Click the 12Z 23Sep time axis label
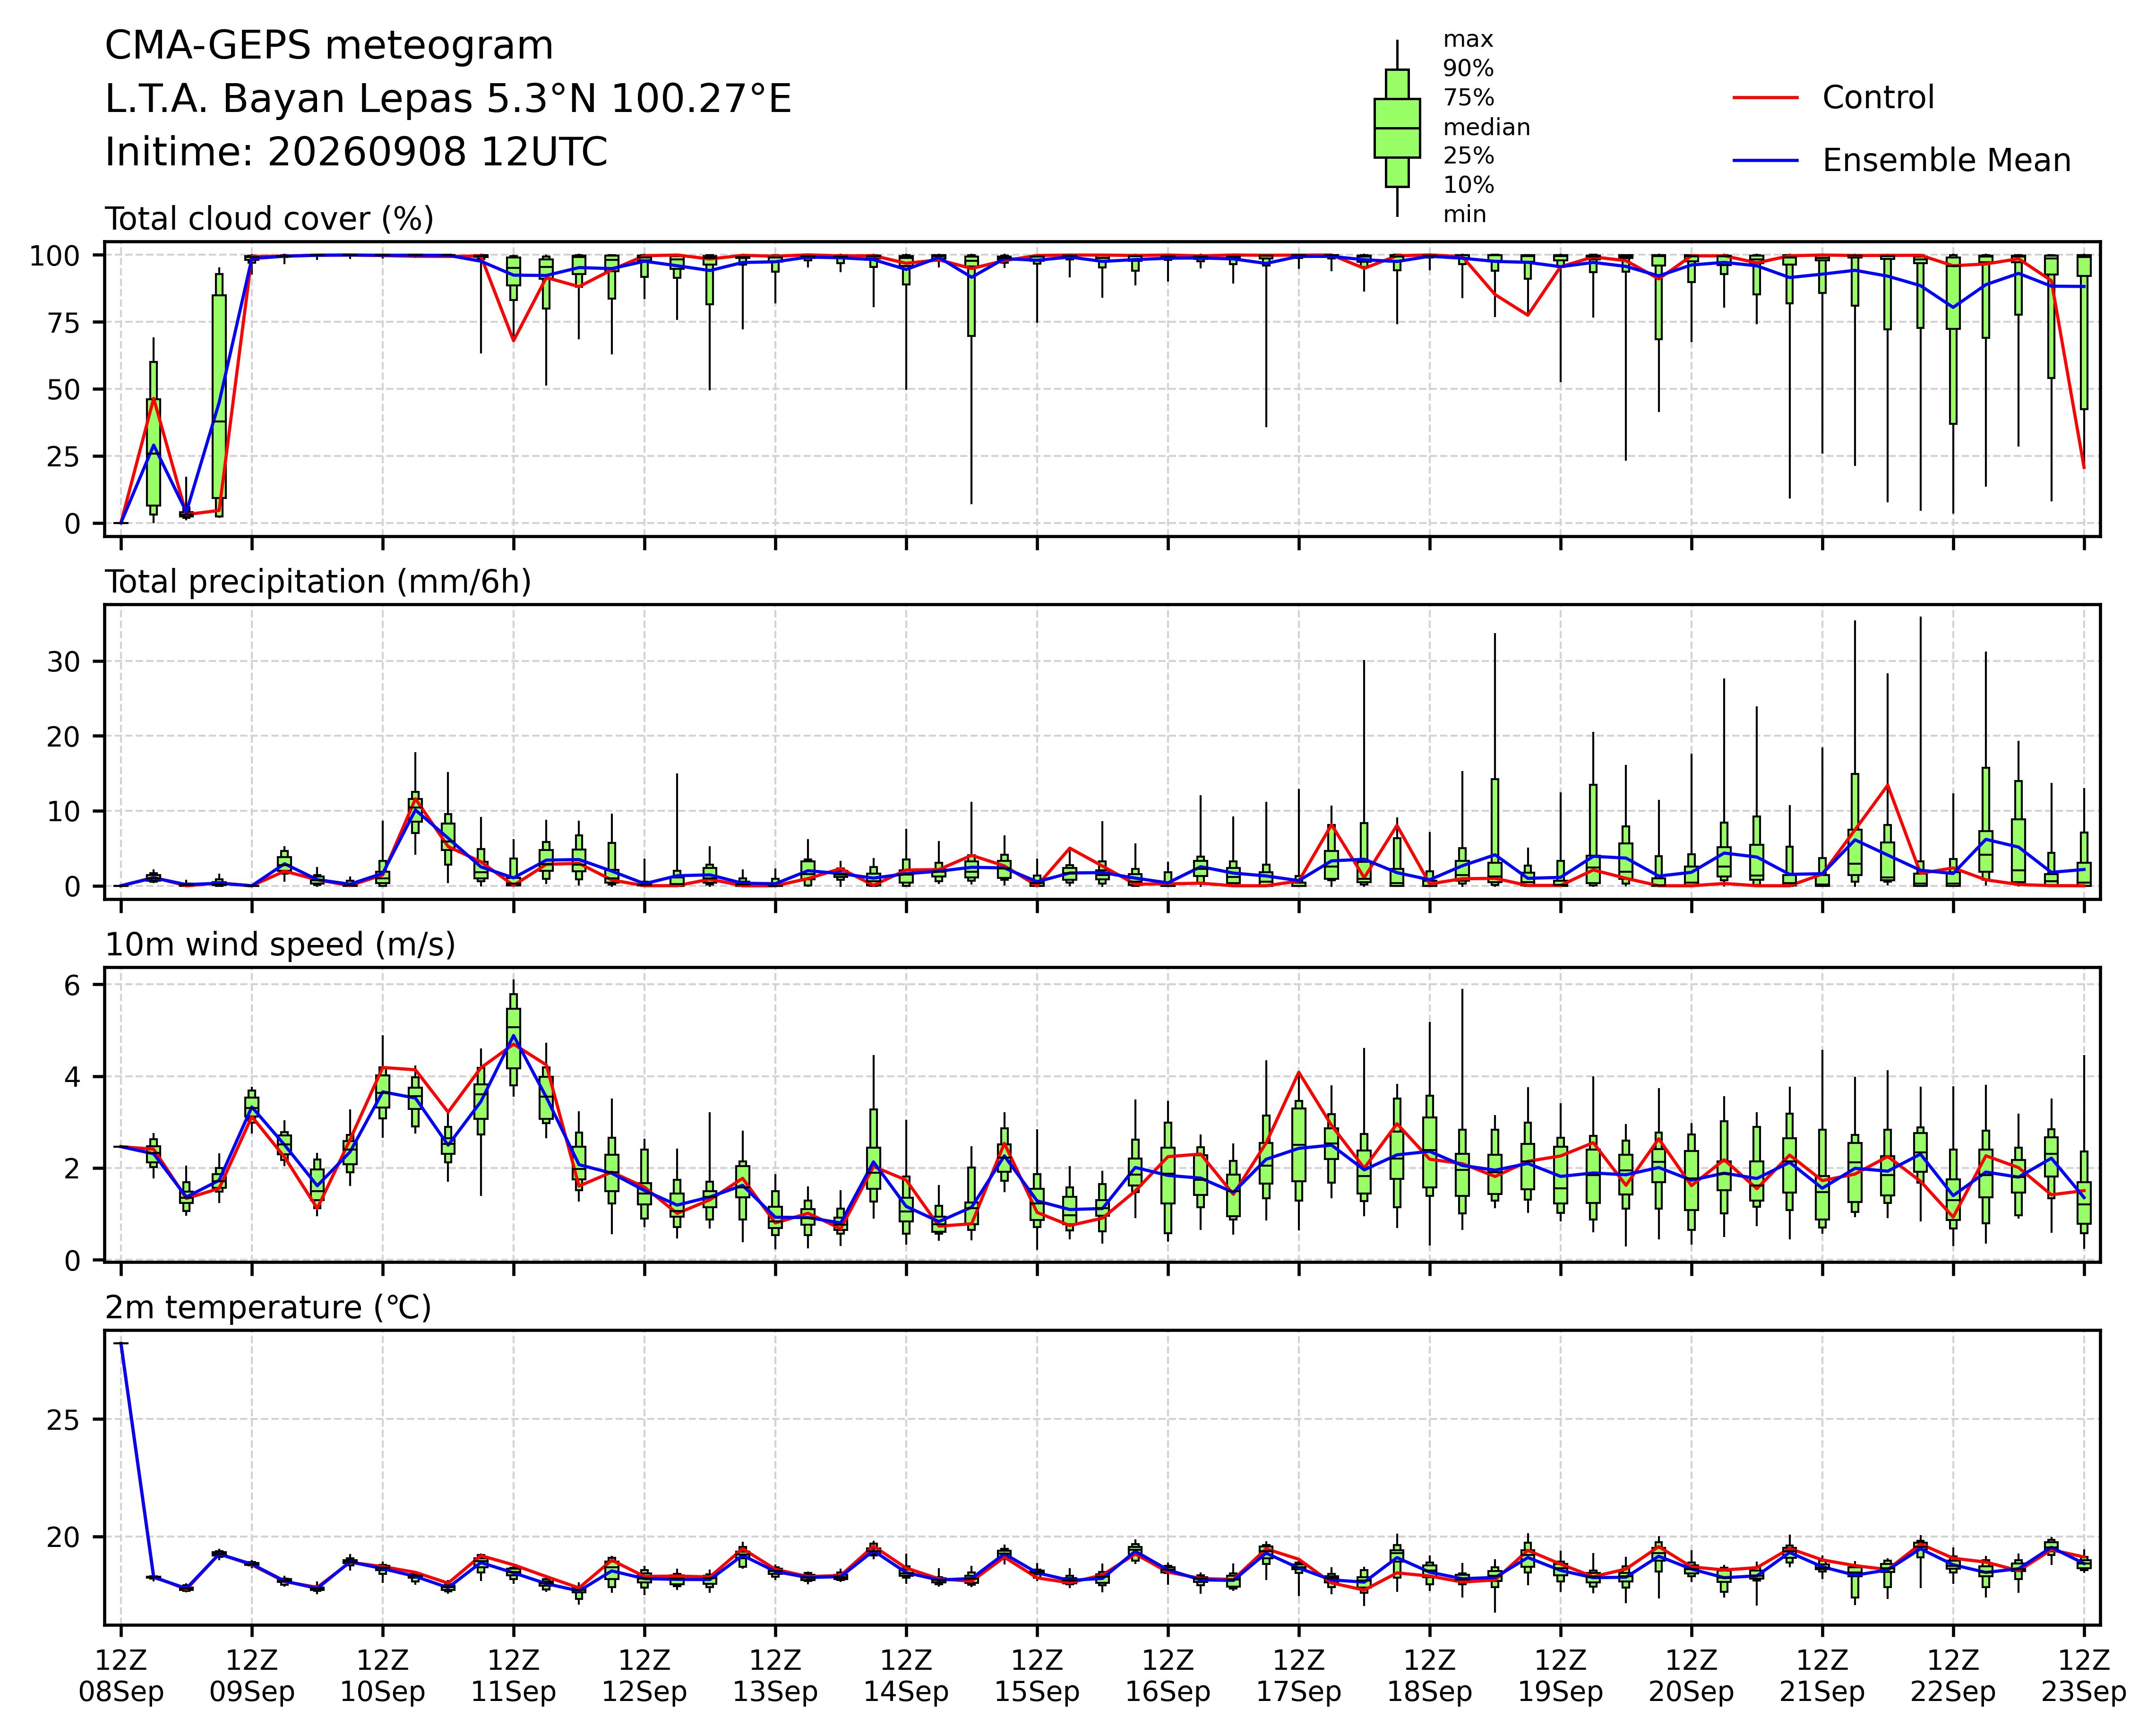The height and width of the screenshot is (1735, 2156). 2084,1676
